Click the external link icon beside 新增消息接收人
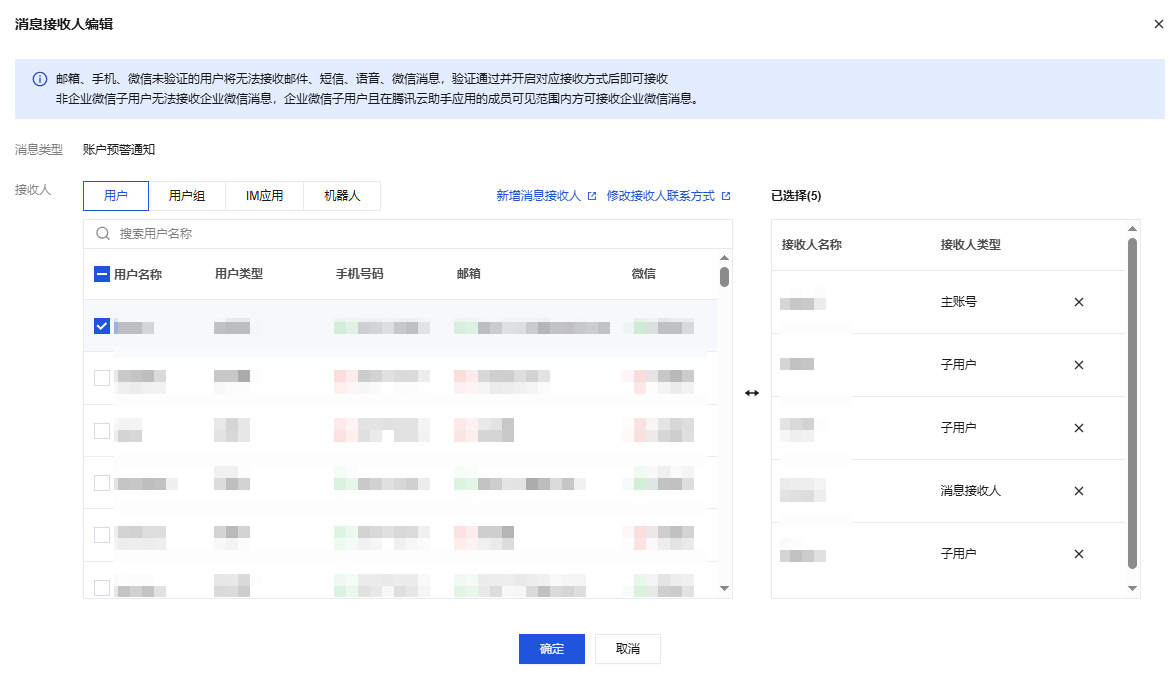The height and width of the screenshot is (679, 1174). pos(592,196)
